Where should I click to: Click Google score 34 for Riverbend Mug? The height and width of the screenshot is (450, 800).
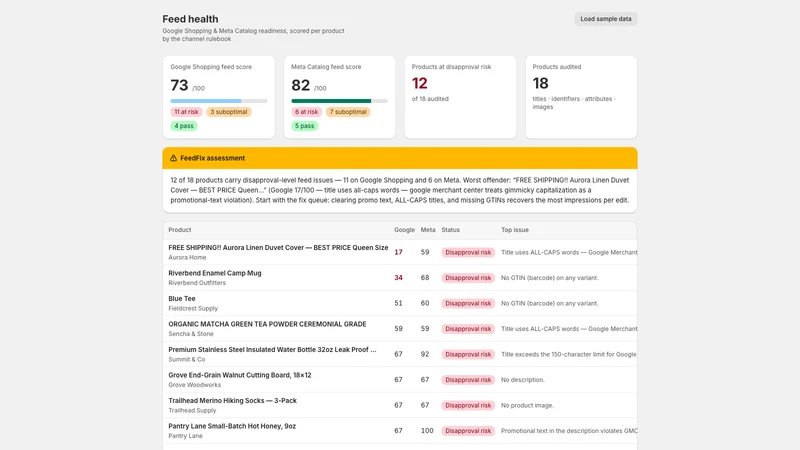point(398,278)
